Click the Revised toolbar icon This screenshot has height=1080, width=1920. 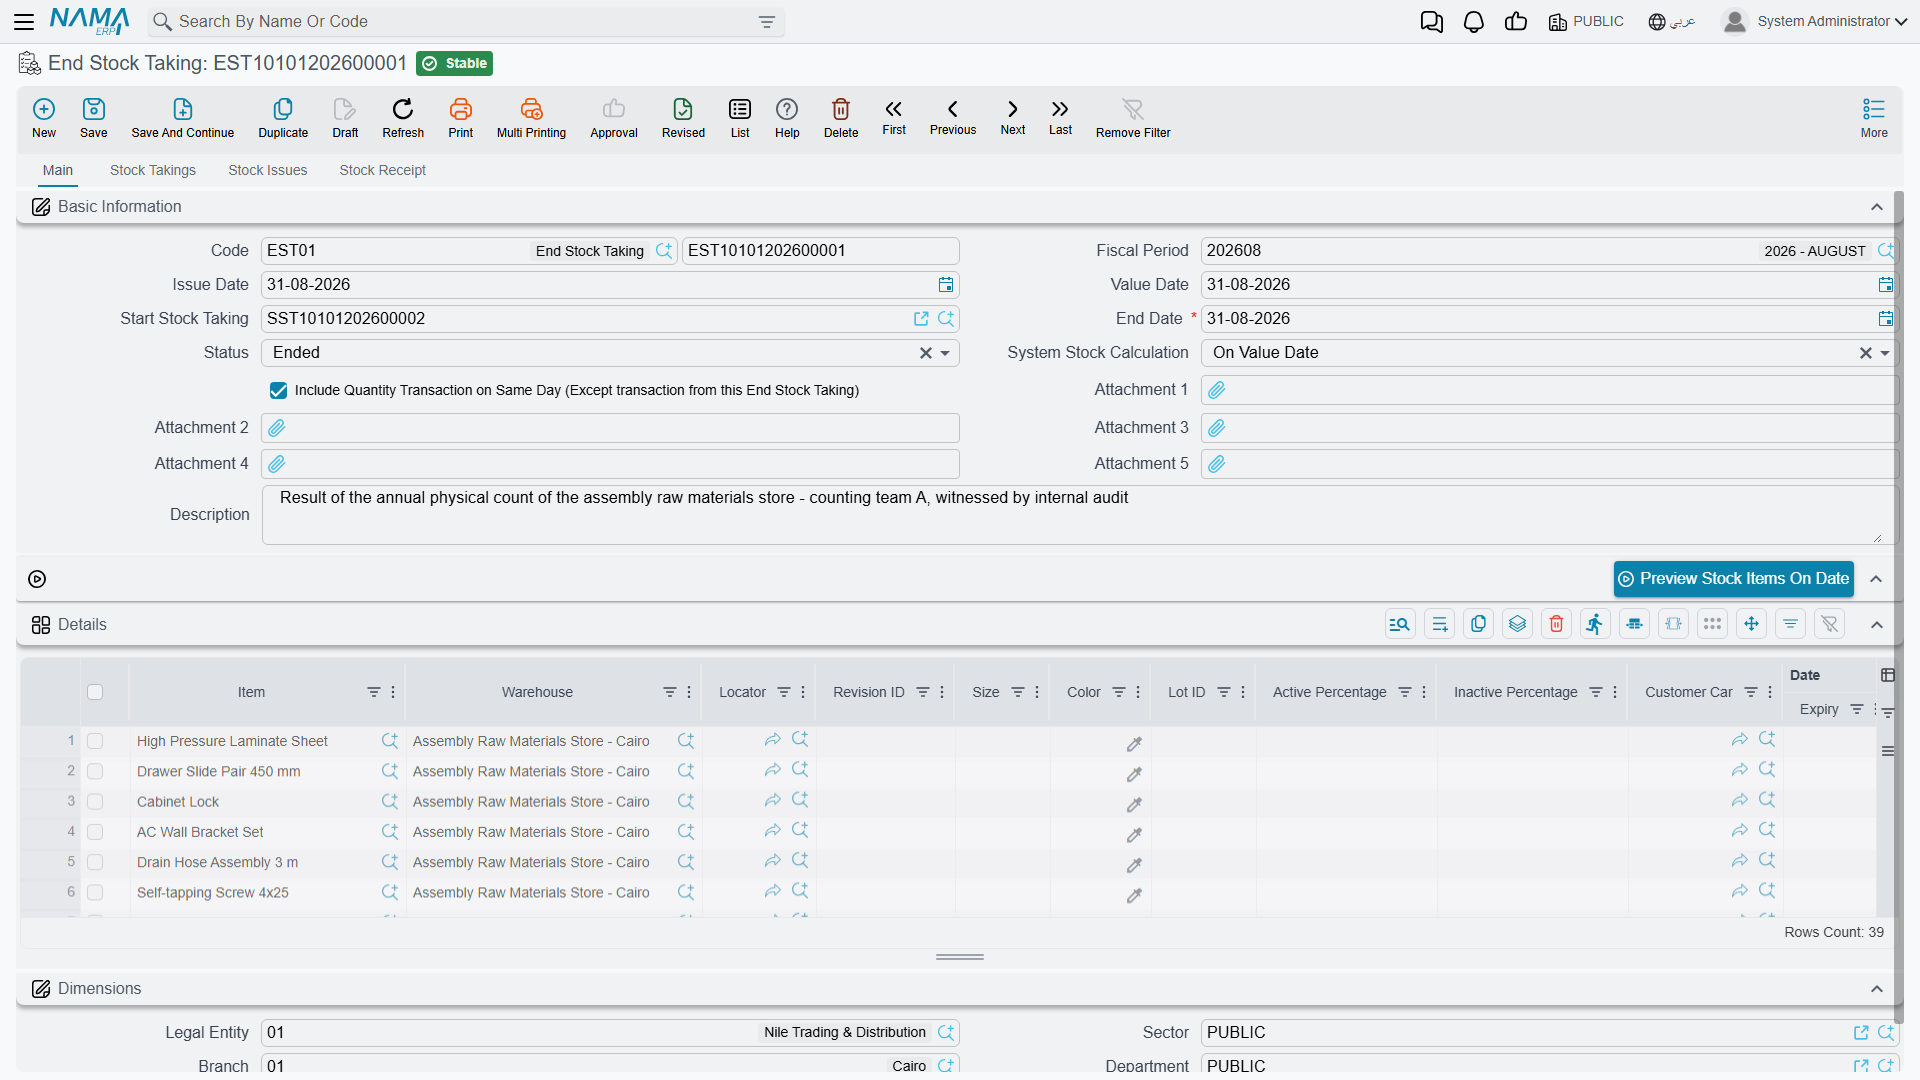[x=683, y=118]
